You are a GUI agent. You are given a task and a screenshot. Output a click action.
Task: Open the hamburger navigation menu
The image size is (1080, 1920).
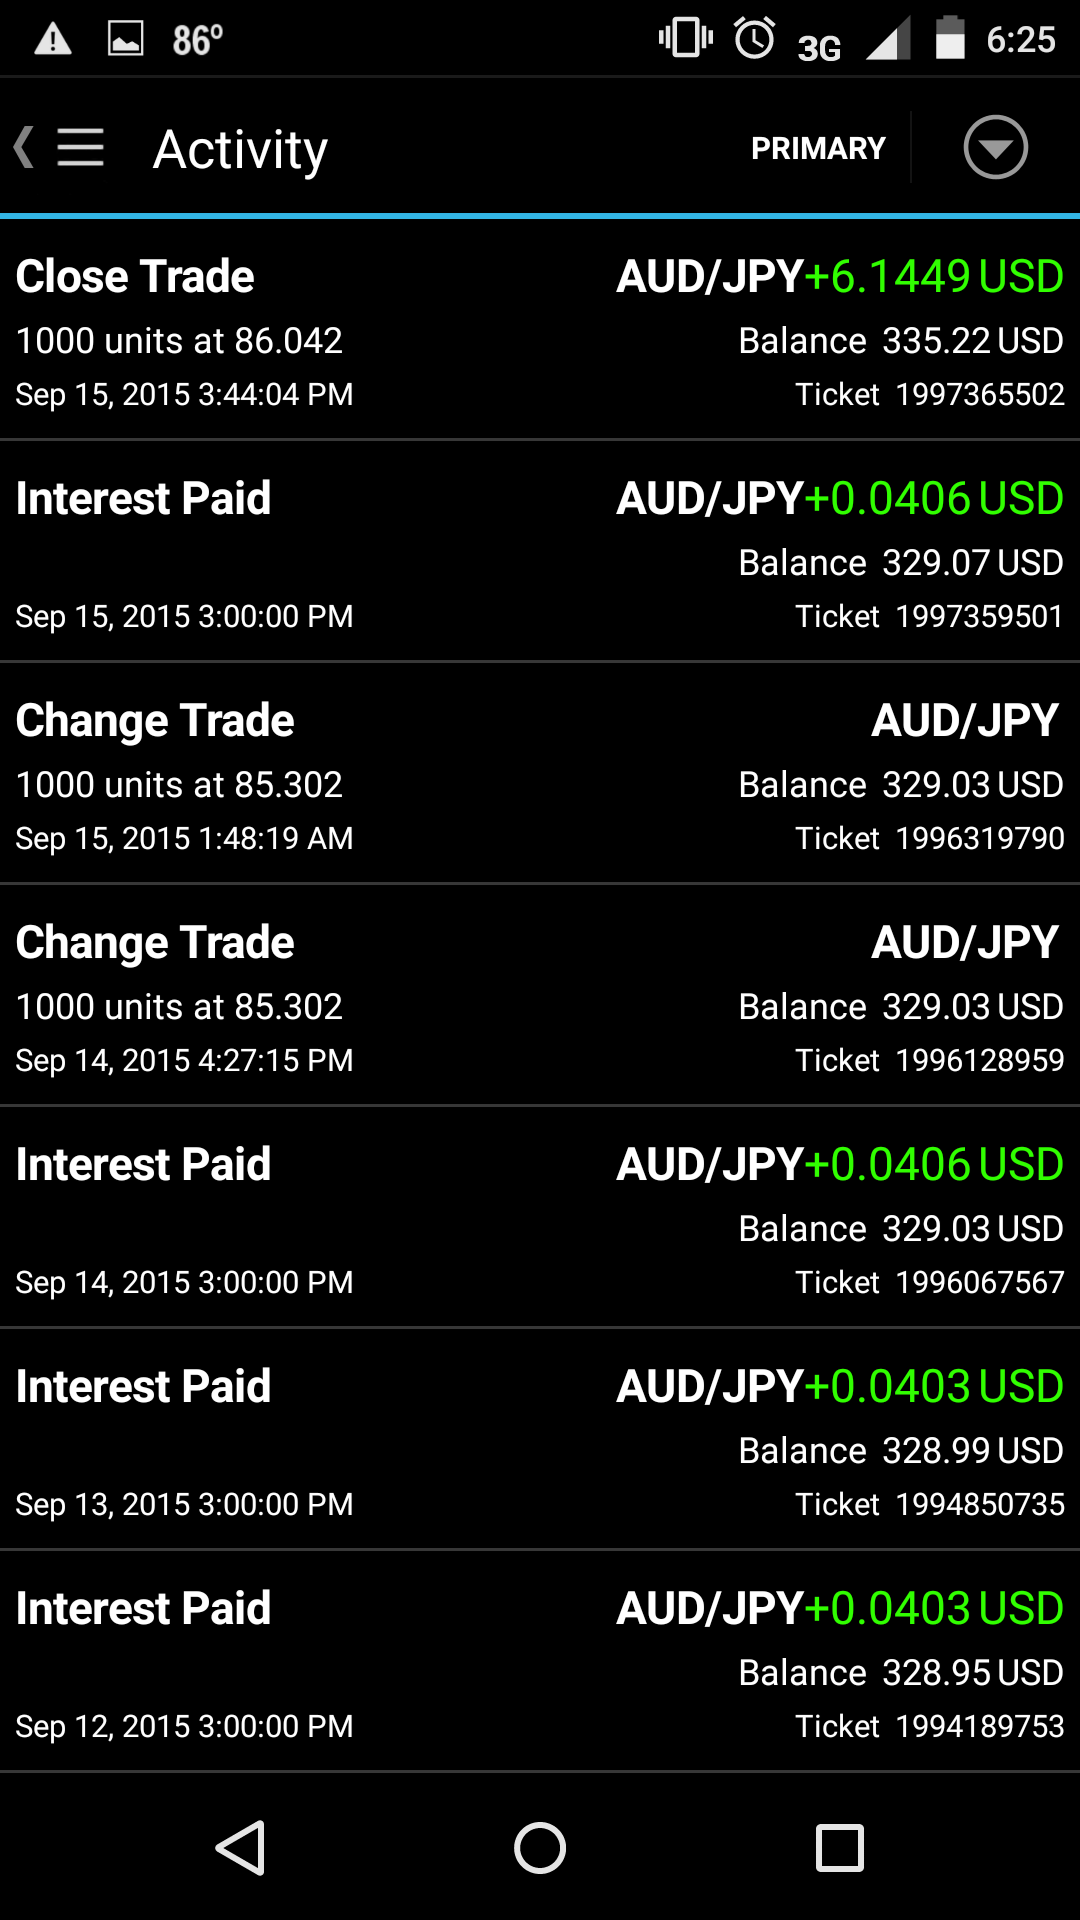[x=80, y=148]
